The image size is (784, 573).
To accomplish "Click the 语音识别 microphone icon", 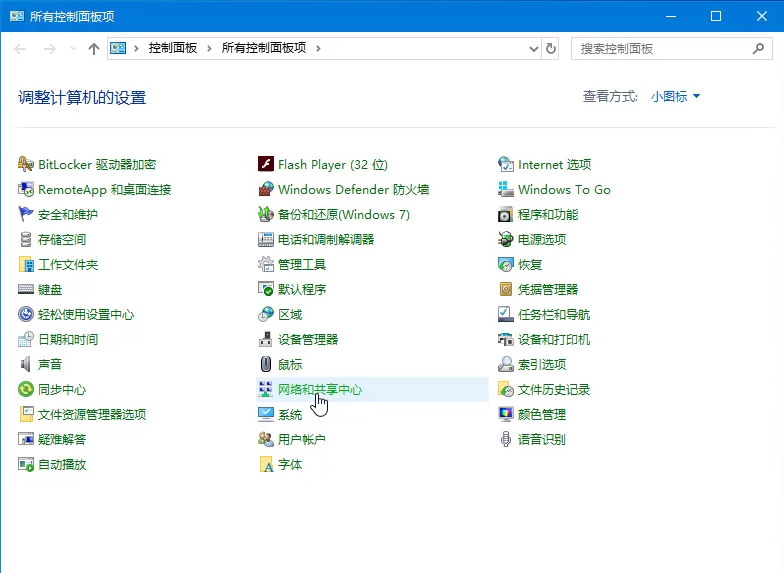I will pyautogui.click(x=506, y=439).
